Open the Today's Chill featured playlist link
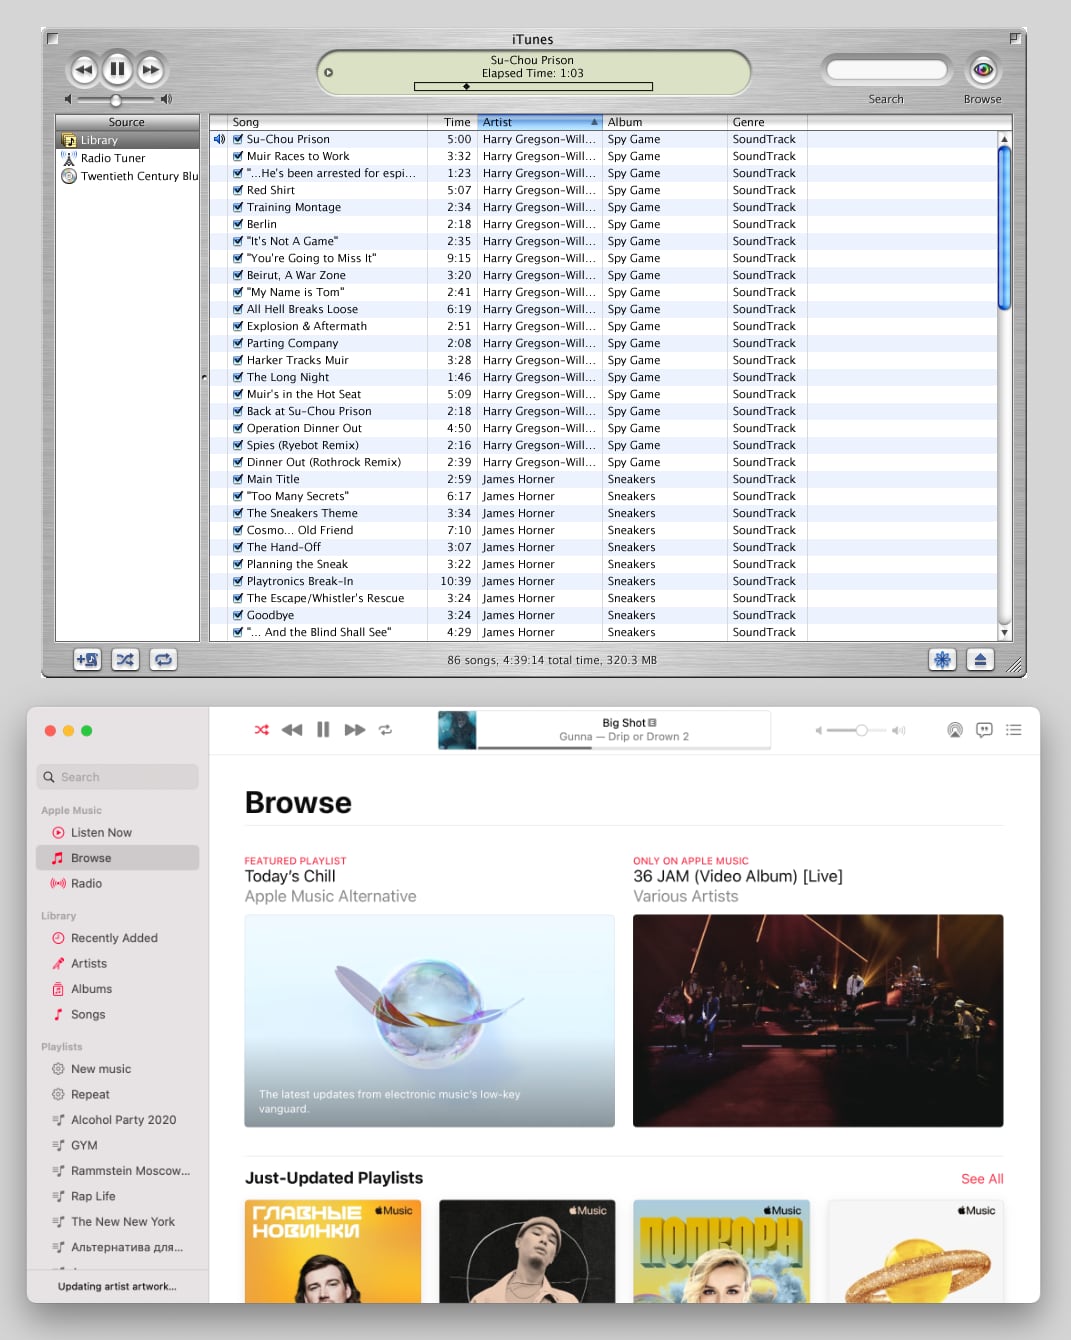 [290, 876]
